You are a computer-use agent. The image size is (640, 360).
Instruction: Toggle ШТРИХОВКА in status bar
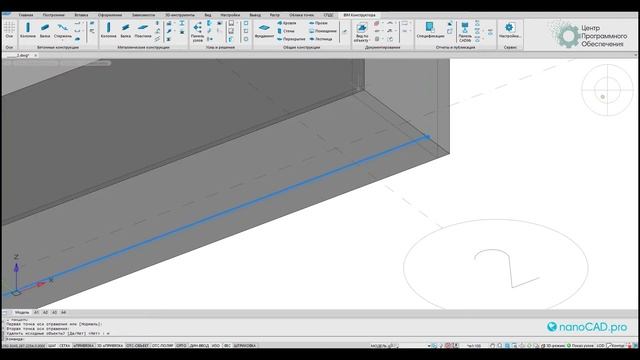pyautogui.click(x=245, y=346)
